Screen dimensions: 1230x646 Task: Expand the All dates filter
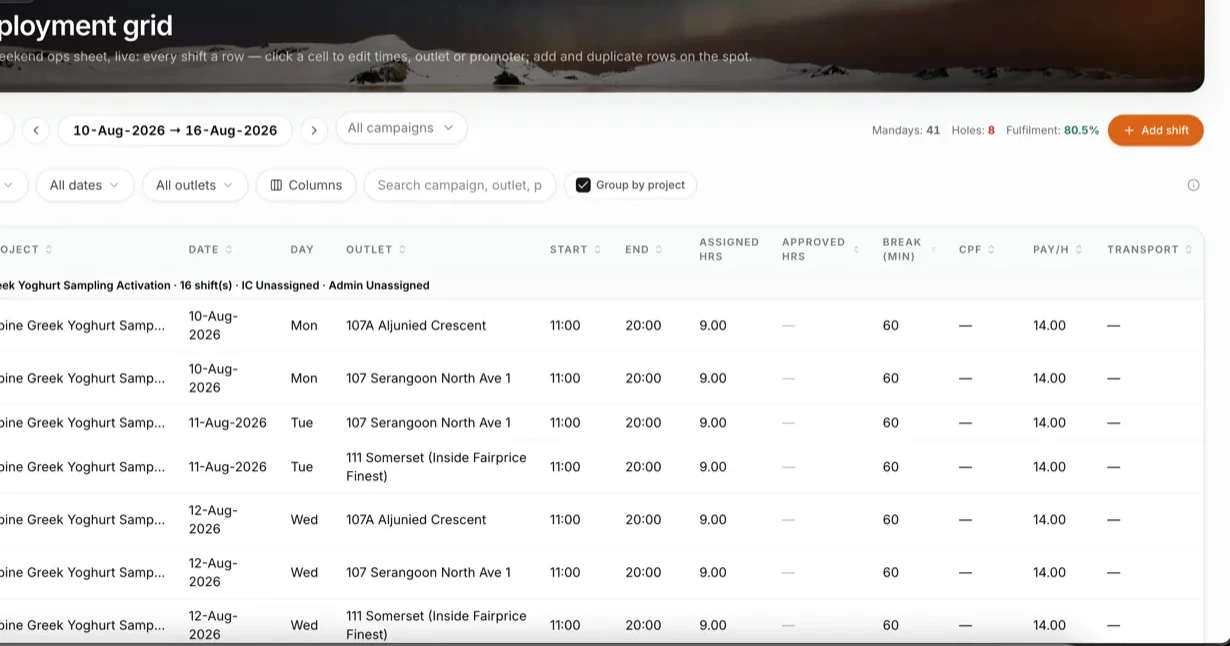(x=85, y=185)
